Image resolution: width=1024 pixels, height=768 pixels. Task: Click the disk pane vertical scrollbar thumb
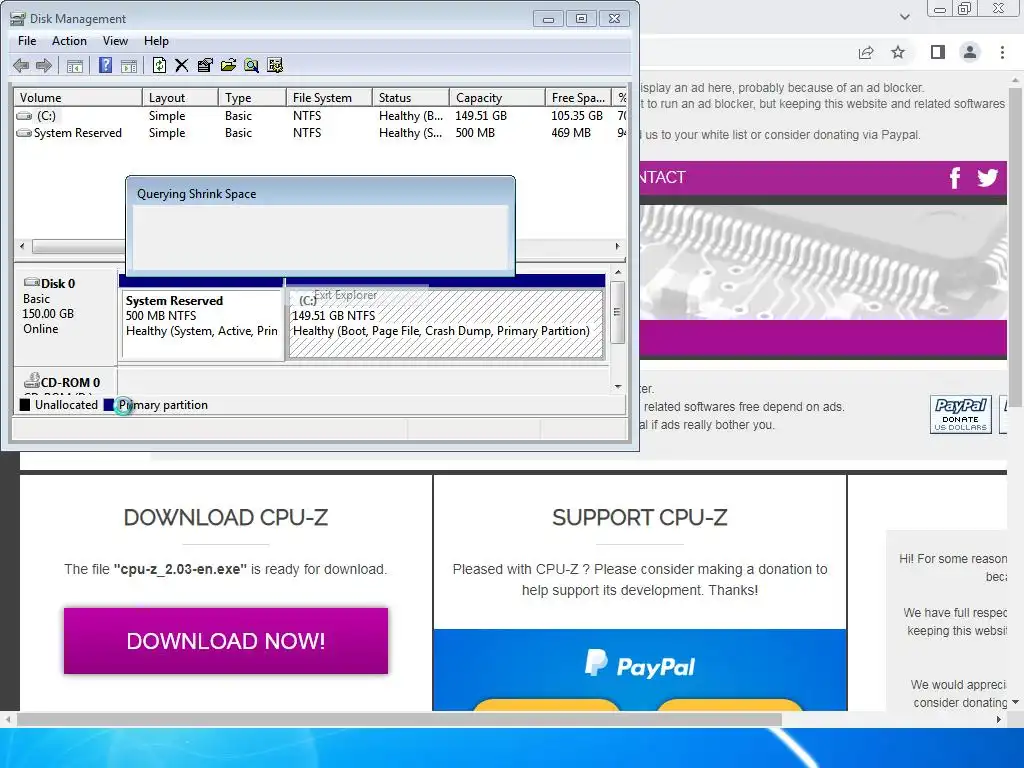[x=618, y=312]
